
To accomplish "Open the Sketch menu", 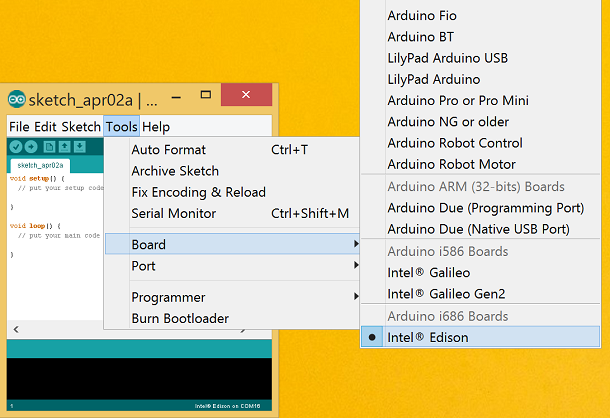I will coord(81,127).
